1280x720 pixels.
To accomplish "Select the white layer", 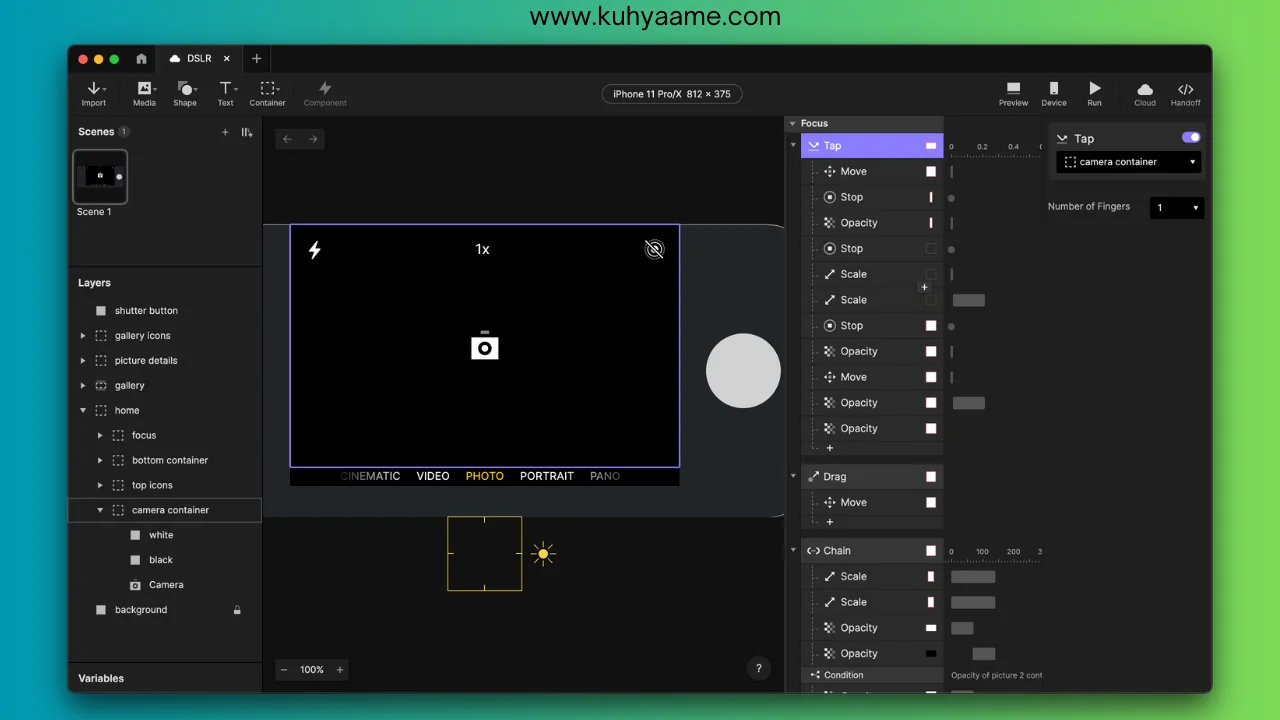I will [x=165, y=536].
